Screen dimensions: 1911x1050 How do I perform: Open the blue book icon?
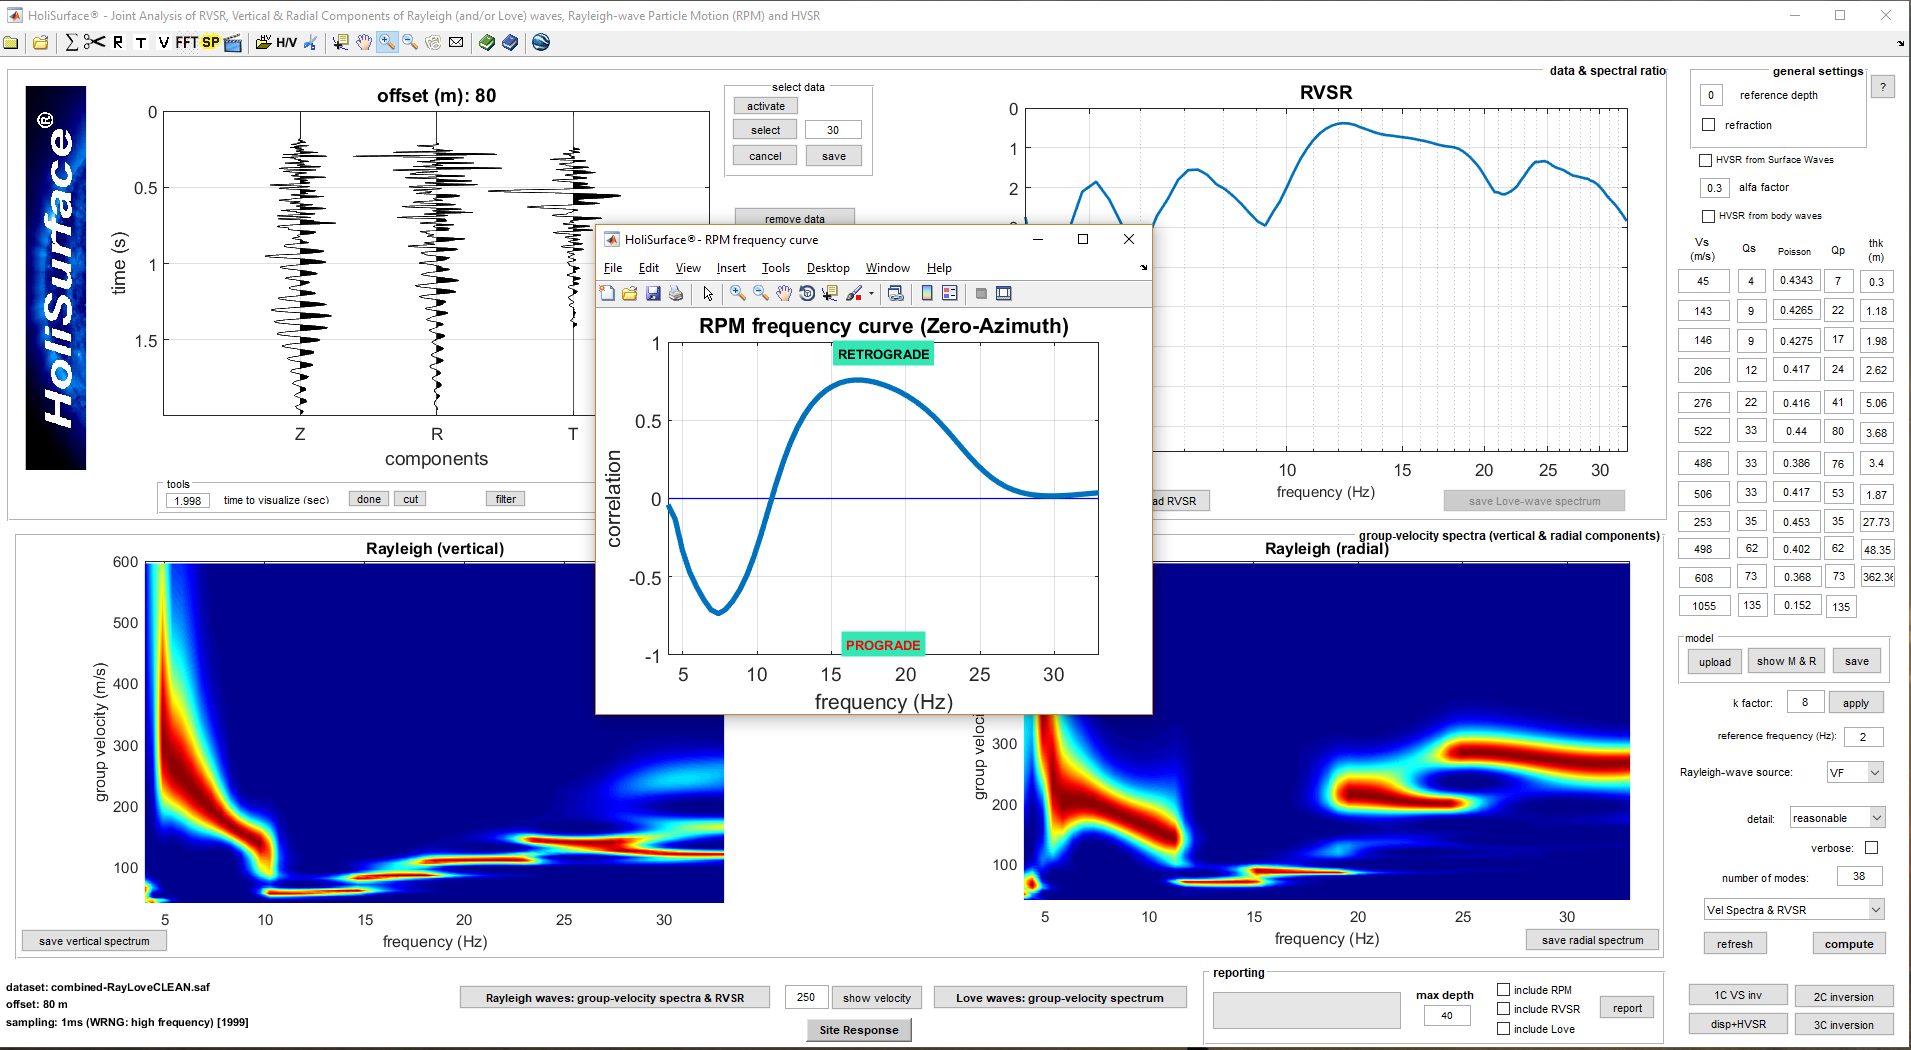pyautogui.click(x=510, y=42)
